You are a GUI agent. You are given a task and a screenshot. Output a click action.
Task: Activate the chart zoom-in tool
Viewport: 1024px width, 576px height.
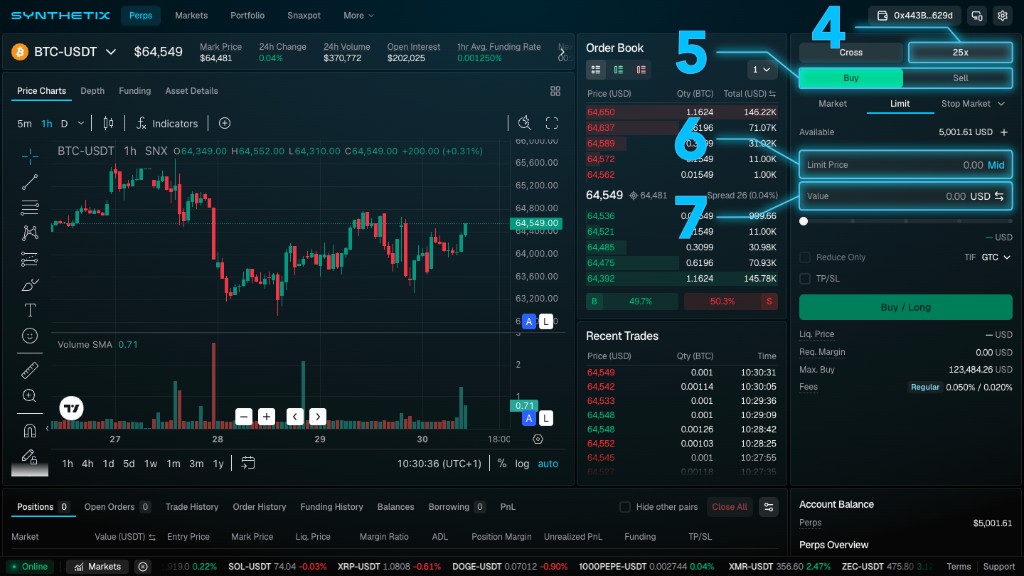pyautogui.click(x=29, y=396)
